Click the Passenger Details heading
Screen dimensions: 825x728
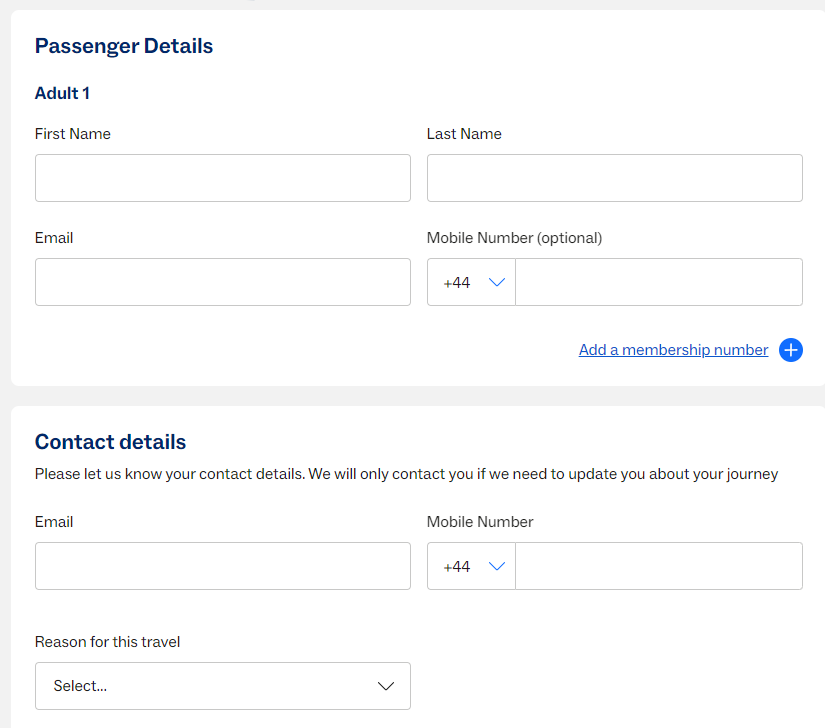tap(124, 46)
